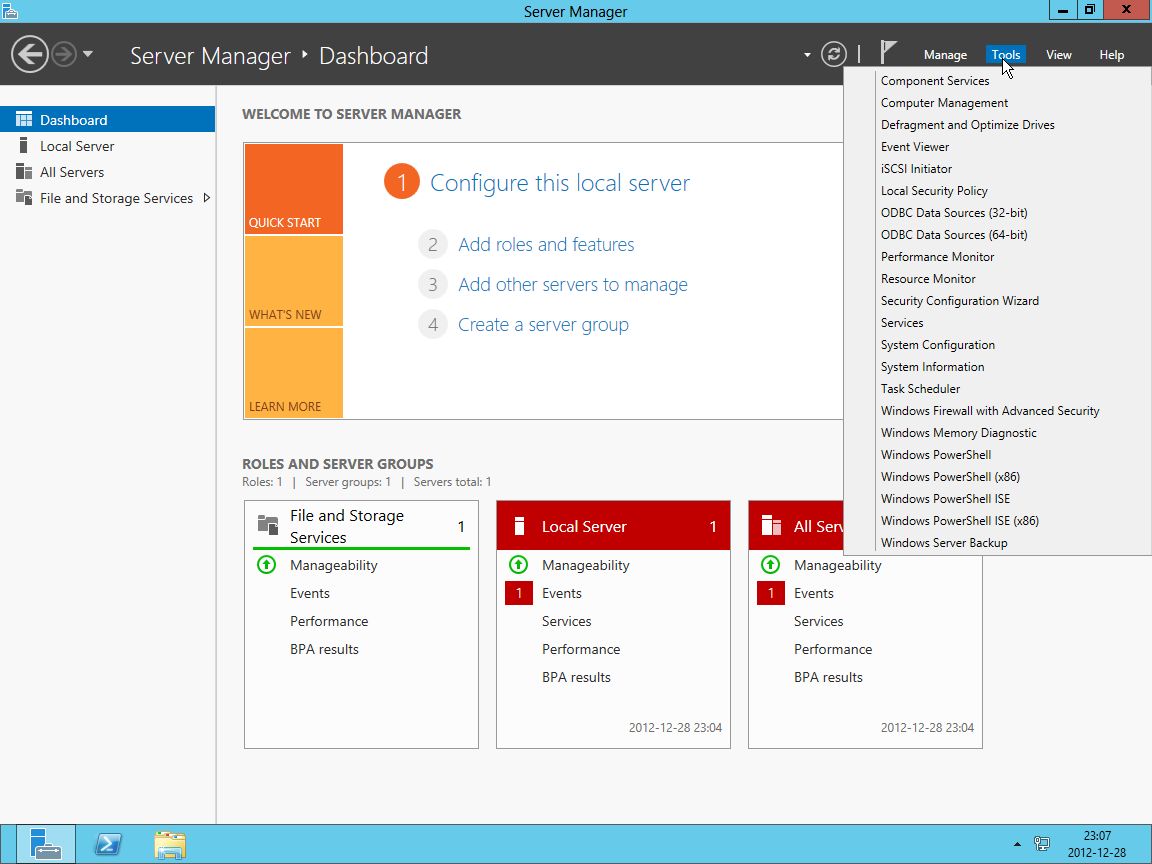Click the Dashboard grid icon in sidebar

24,120
